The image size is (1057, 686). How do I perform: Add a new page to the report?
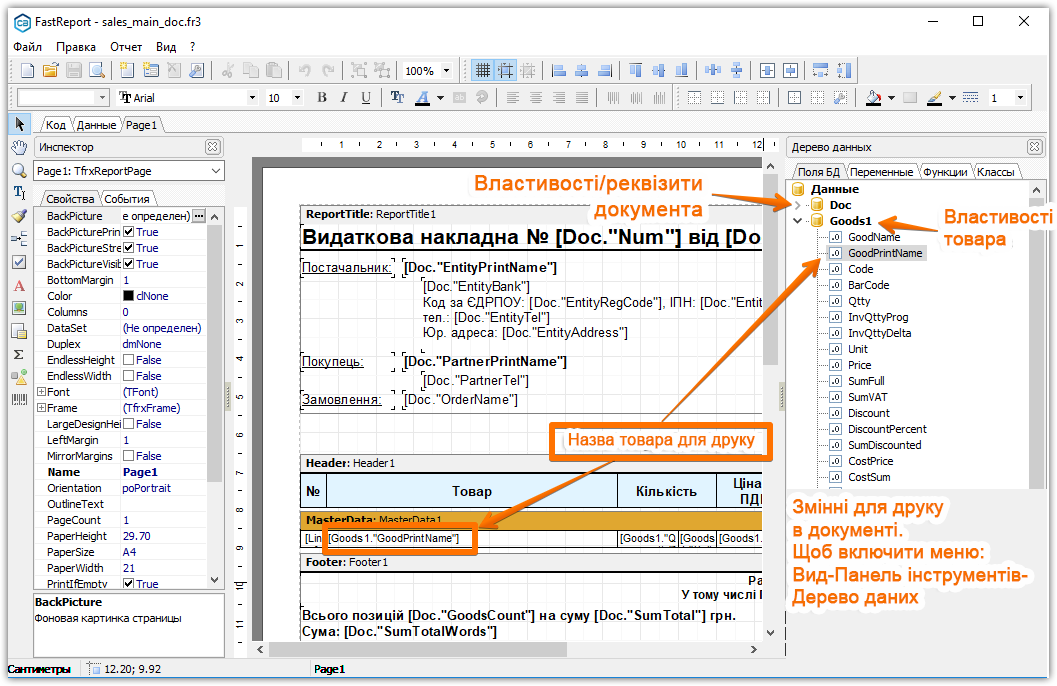[127, 70]
